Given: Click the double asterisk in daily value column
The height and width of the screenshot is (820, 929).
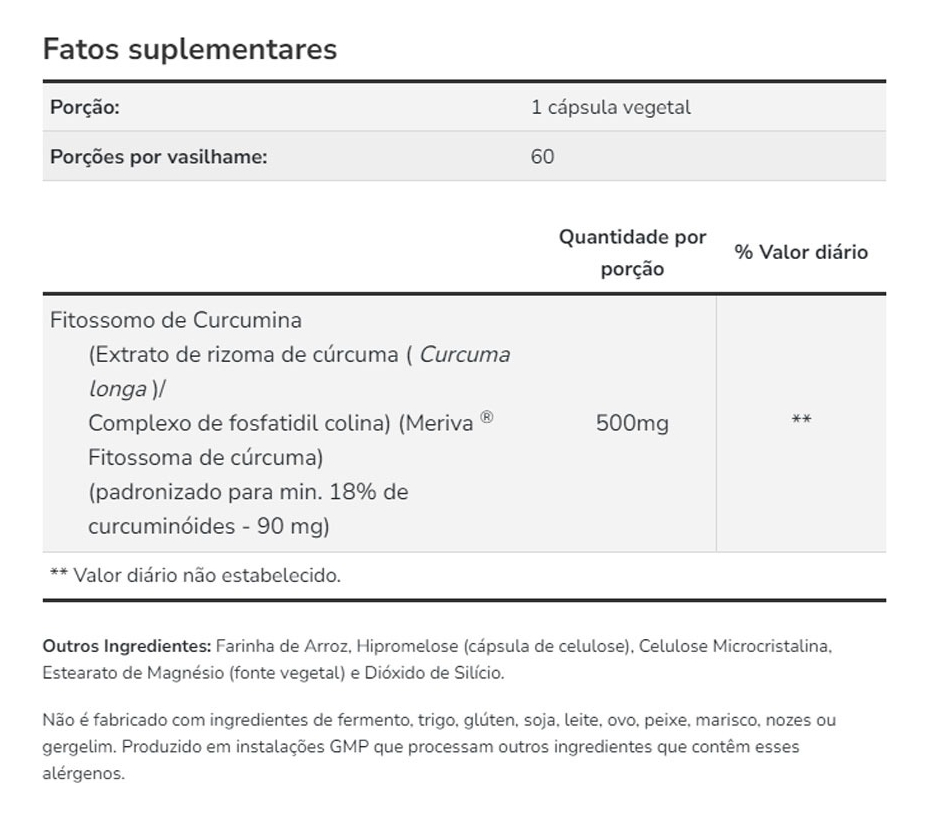Looking at the screenshot, I should (801, 421).
